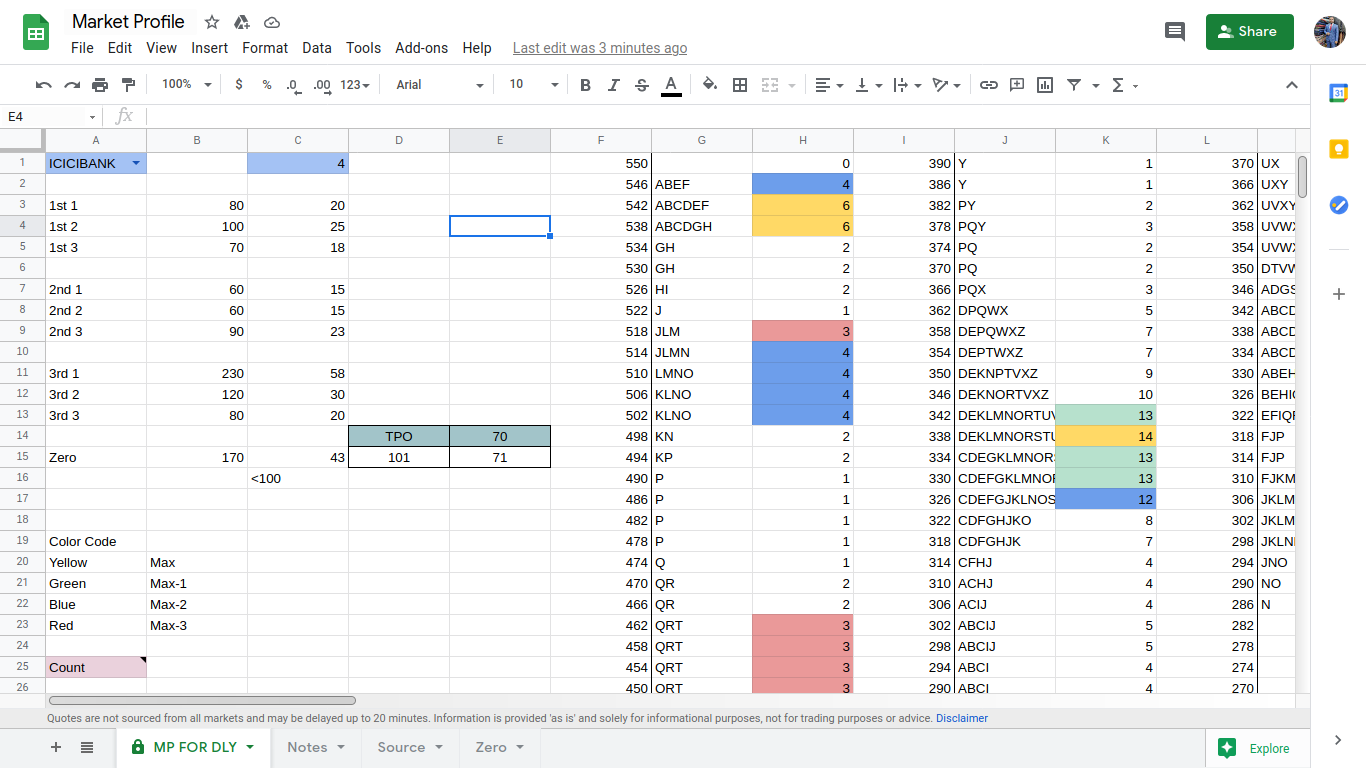Insert a chart
This screenshot has height=768, width=1366.
1045,85
